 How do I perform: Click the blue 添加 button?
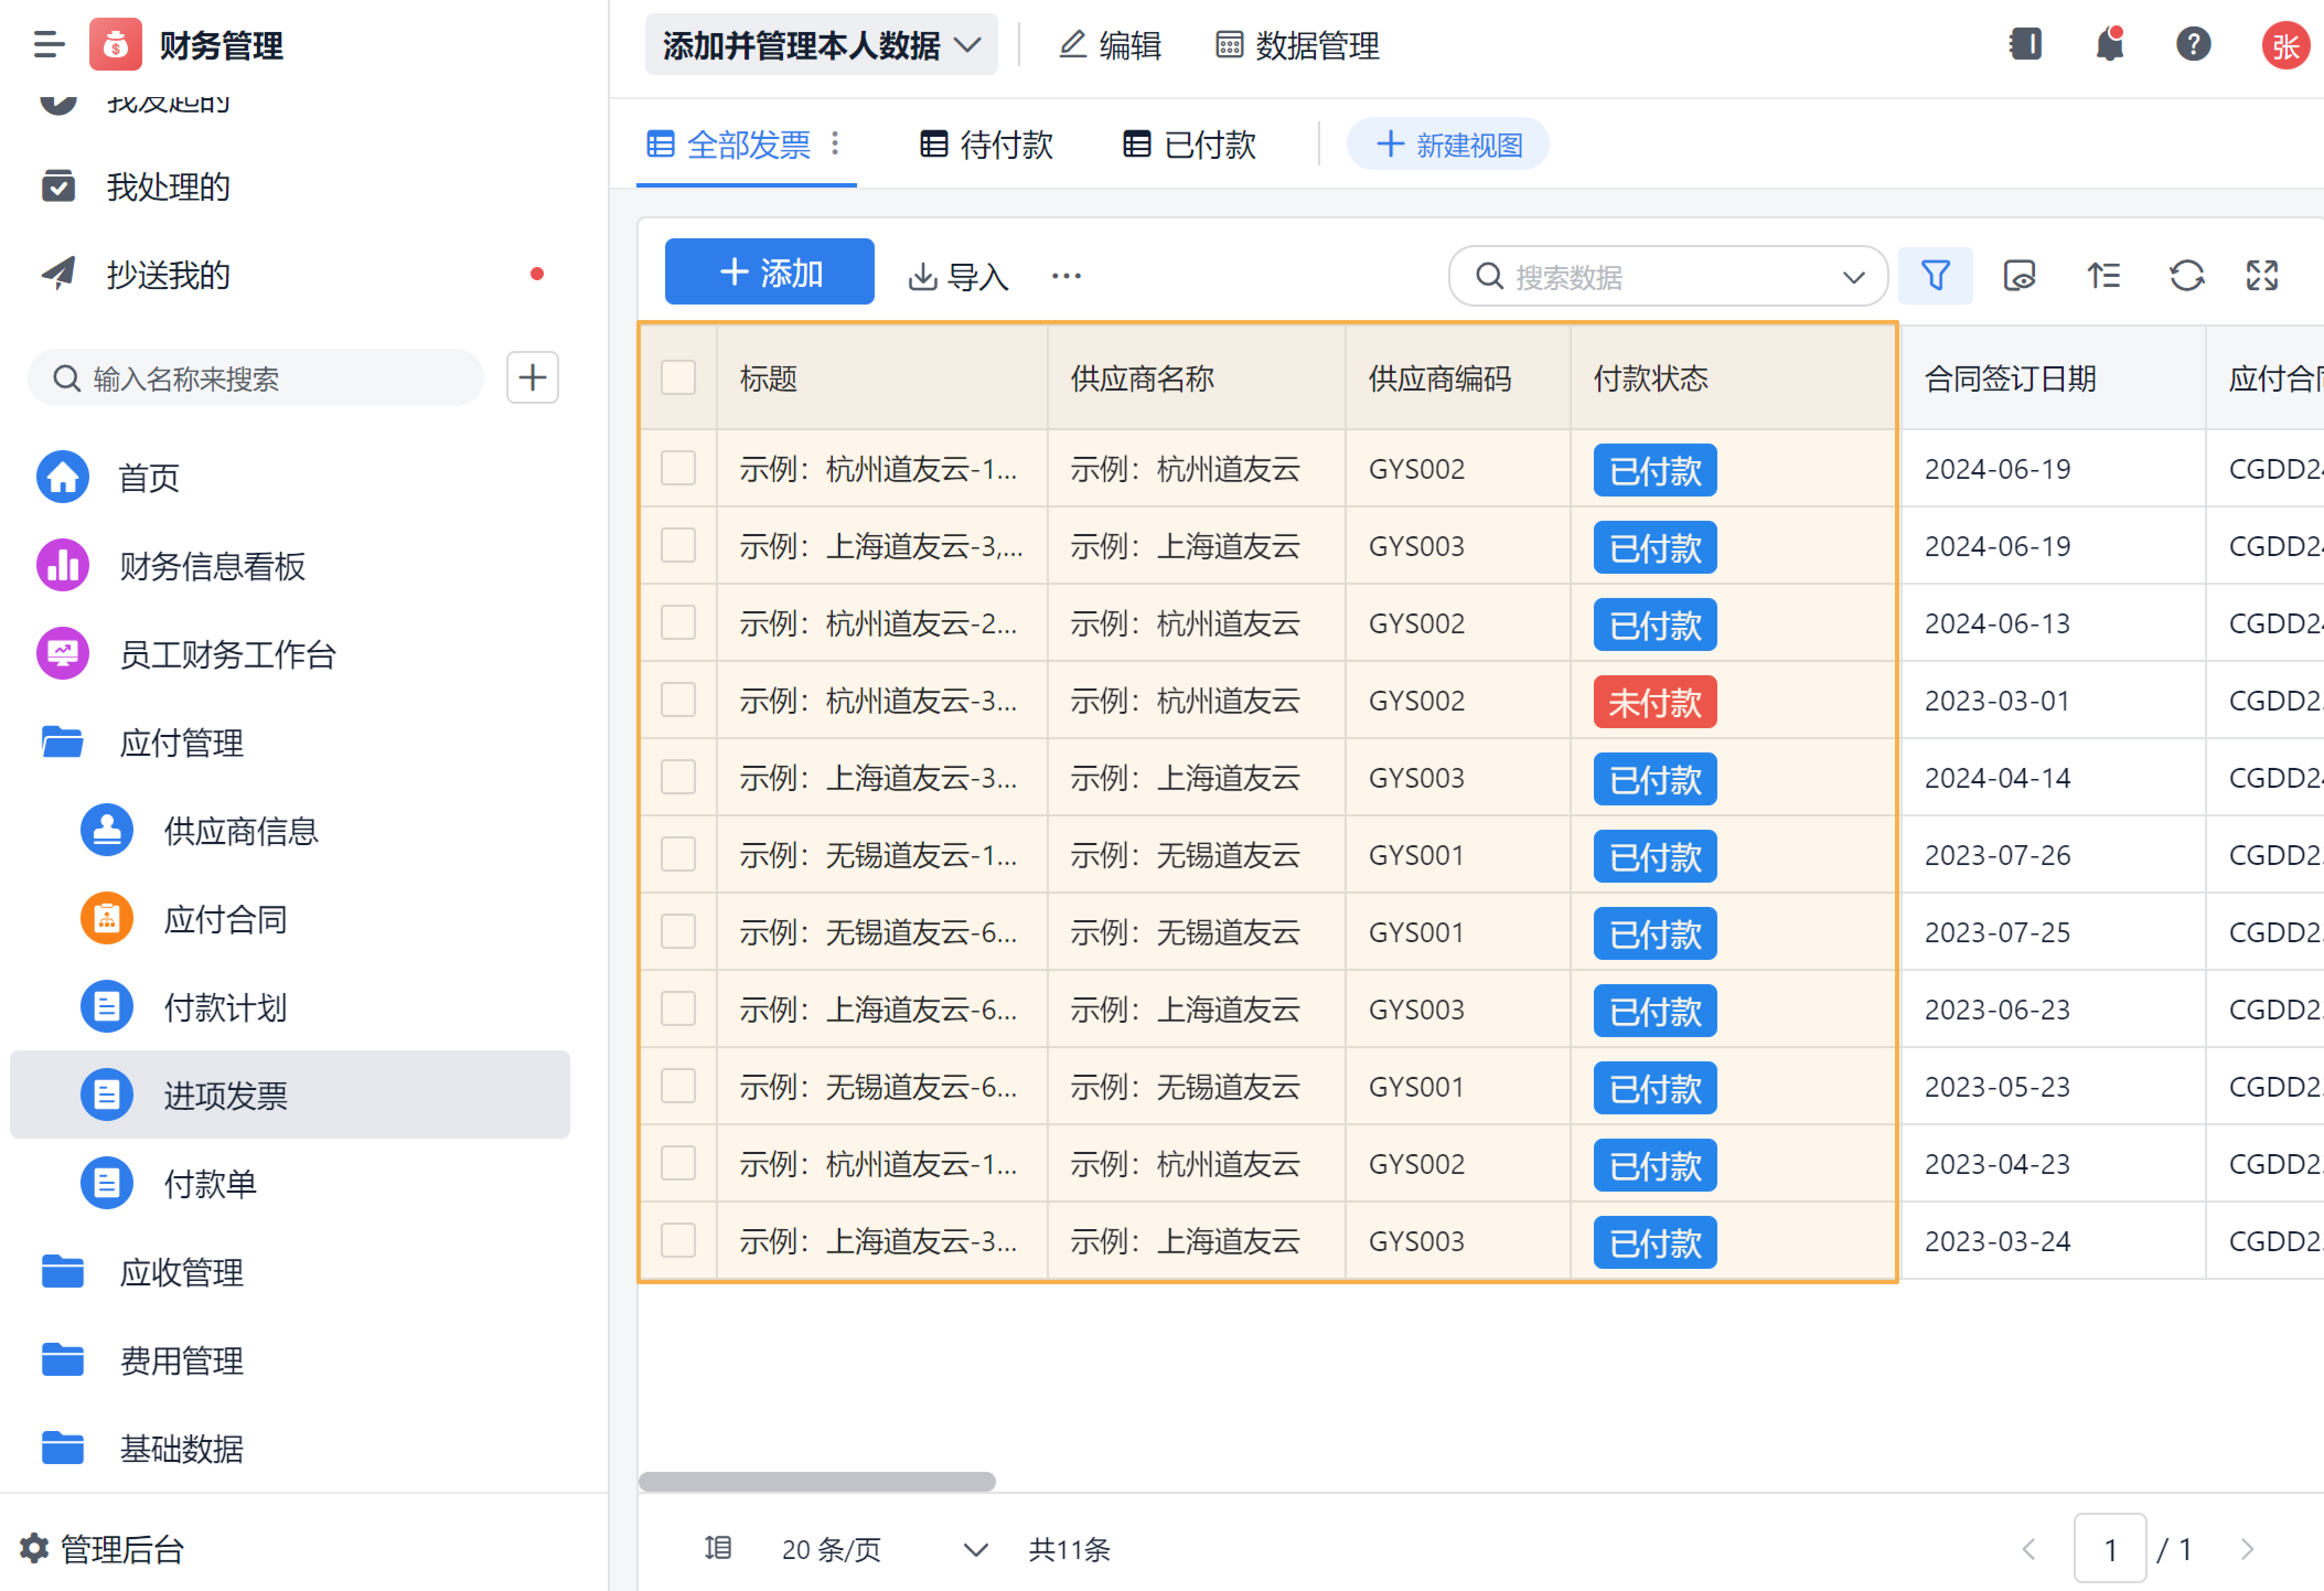[x=769, y=272]
